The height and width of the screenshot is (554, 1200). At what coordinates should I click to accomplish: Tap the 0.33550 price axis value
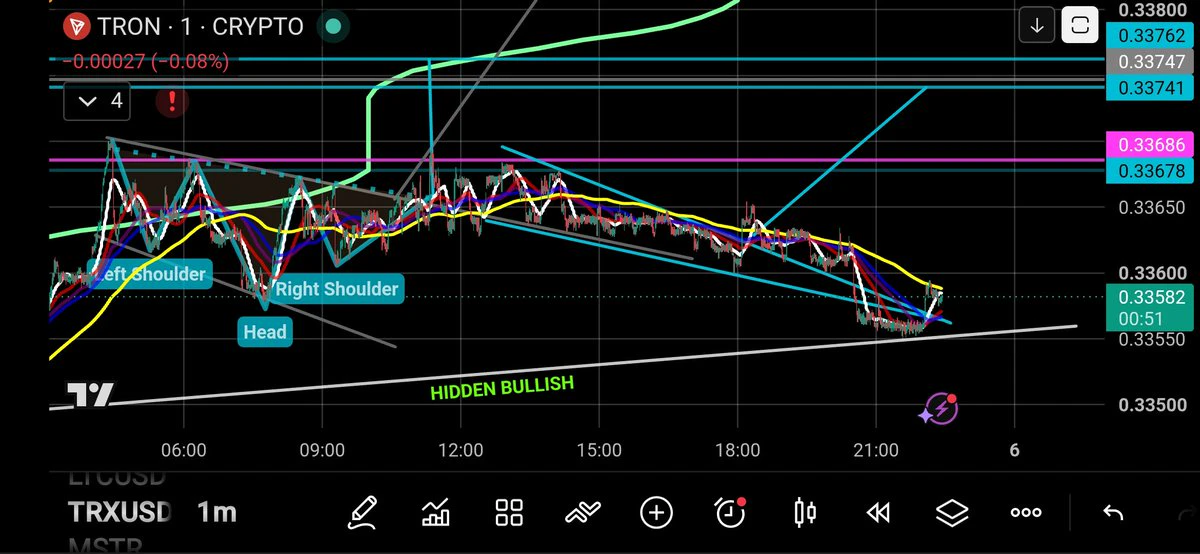pyautogui.click(x=1152, y=340)
